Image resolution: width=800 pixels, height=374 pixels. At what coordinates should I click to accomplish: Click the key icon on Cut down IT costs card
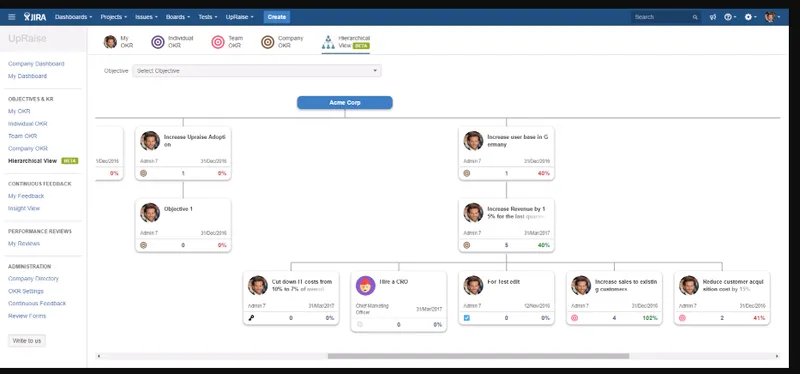click(x=251, y=318)
